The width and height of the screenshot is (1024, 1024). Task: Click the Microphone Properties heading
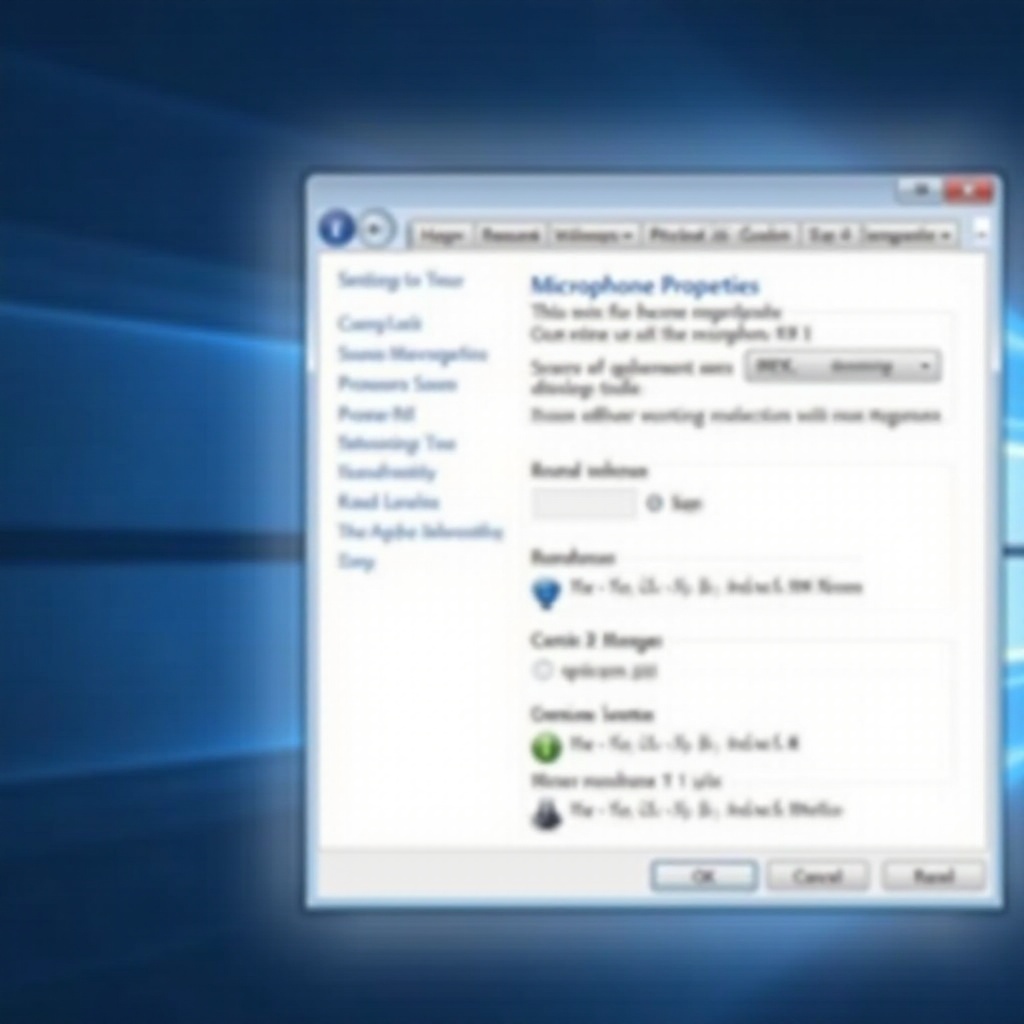click(x=645, y=285)
